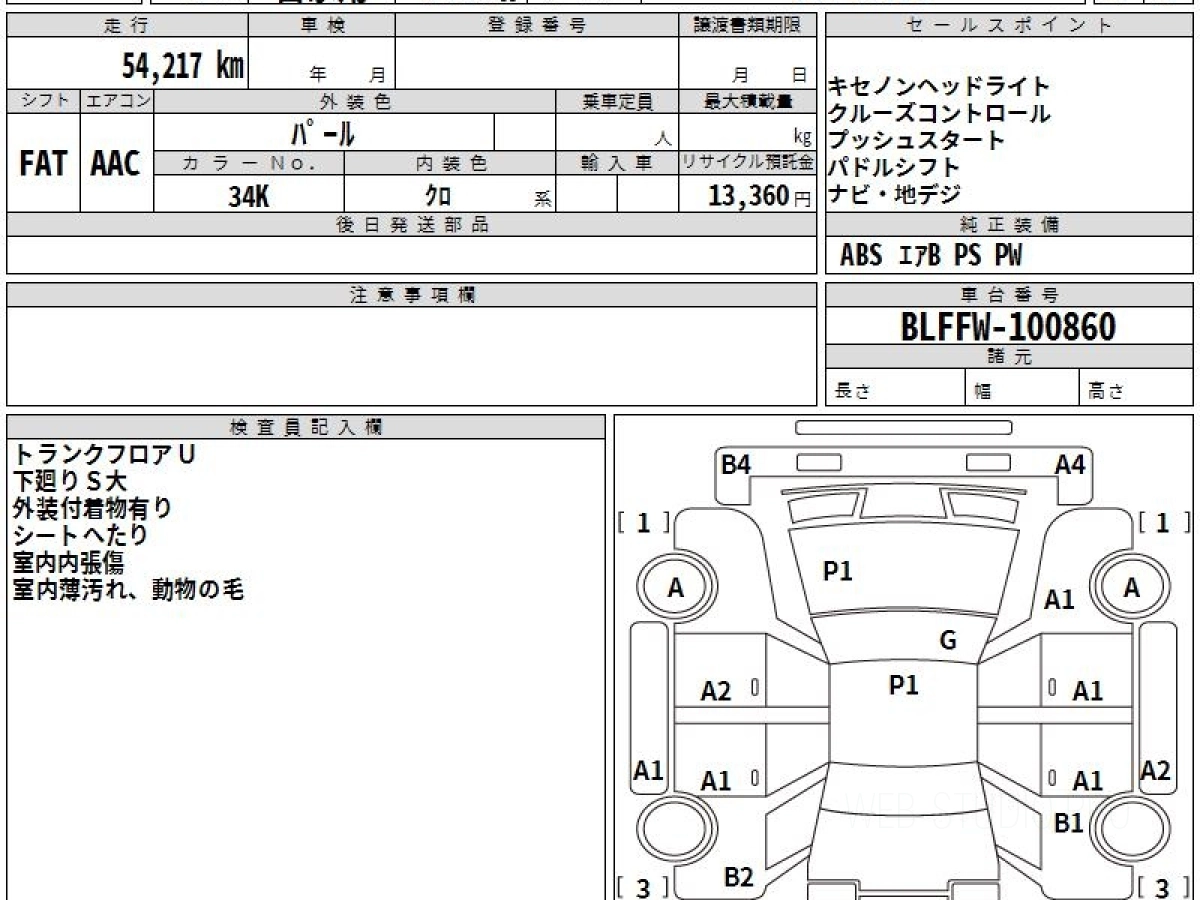This screenshot has height=900, width=1200.
Task: Click the 54,217 km mileage value
Action: click(182, 66)
